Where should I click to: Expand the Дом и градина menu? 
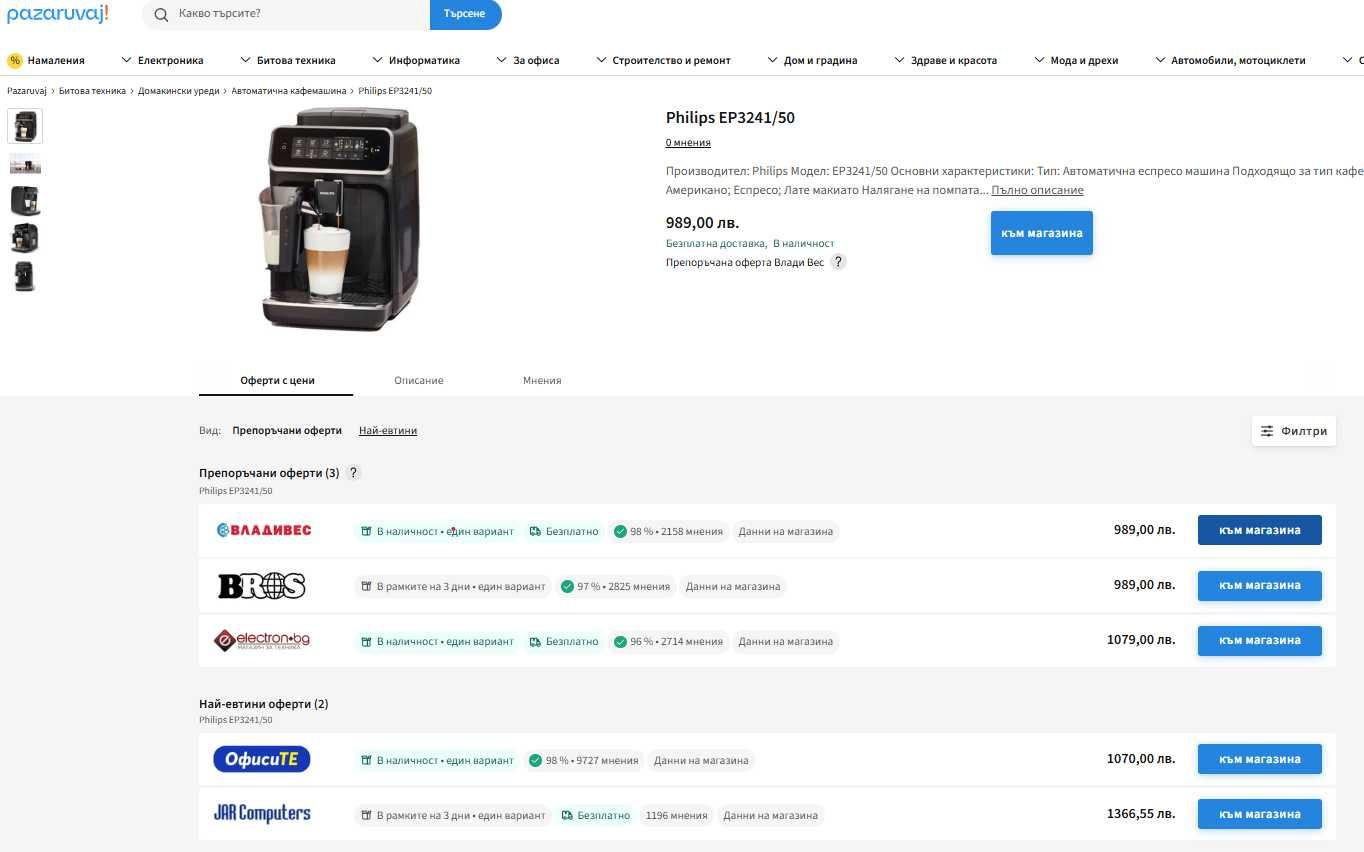(812, 60)
